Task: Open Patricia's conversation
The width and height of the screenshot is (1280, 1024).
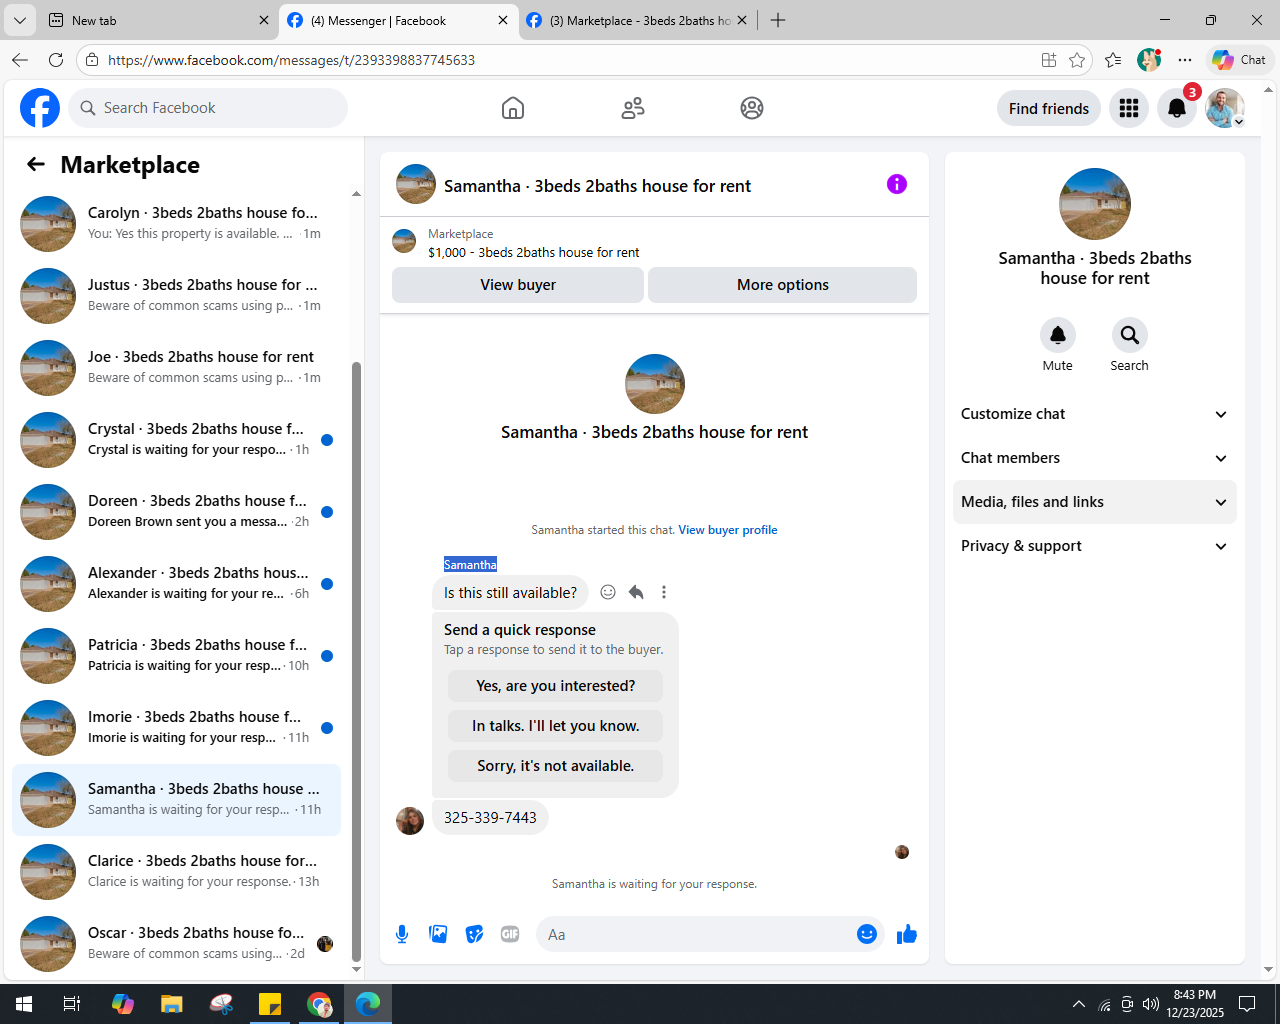Action: pyautogui.click(x=176, y=656)
